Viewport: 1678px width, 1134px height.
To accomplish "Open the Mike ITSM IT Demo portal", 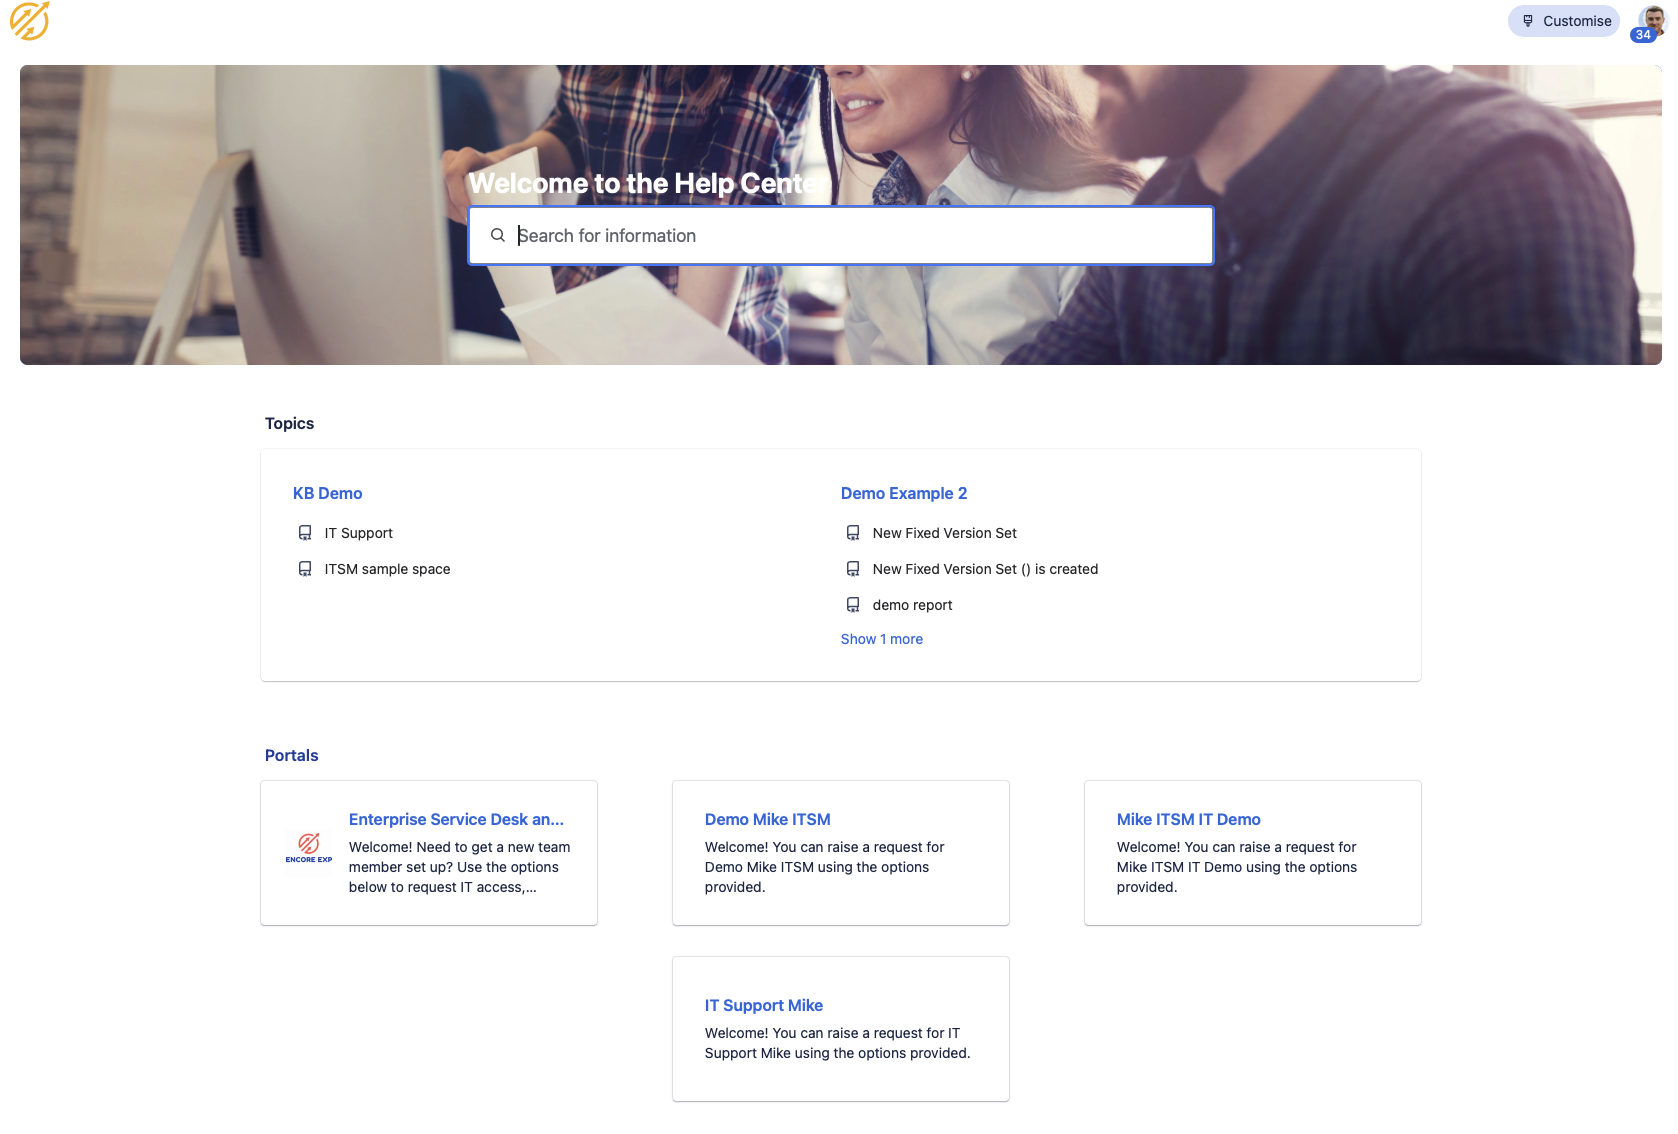I will coord(1188,819).
